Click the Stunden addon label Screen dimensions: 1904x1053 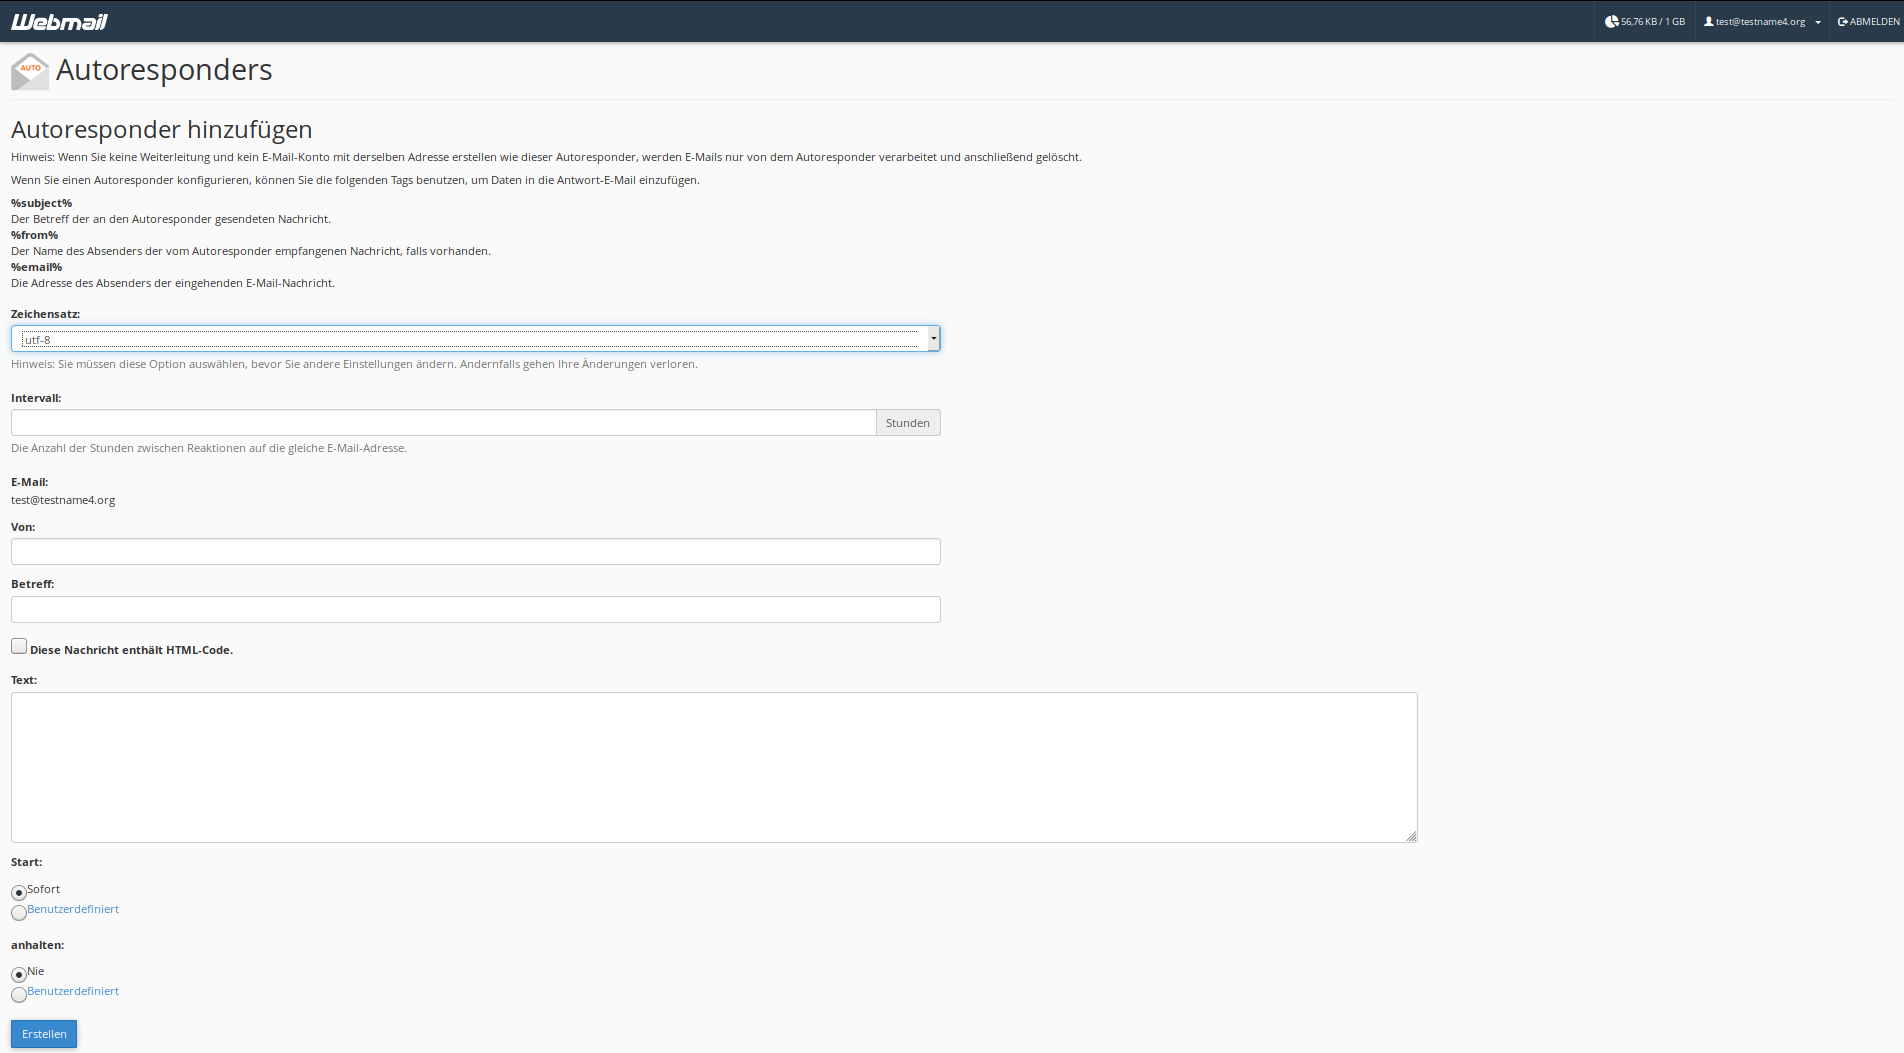[x=908, y=422]
